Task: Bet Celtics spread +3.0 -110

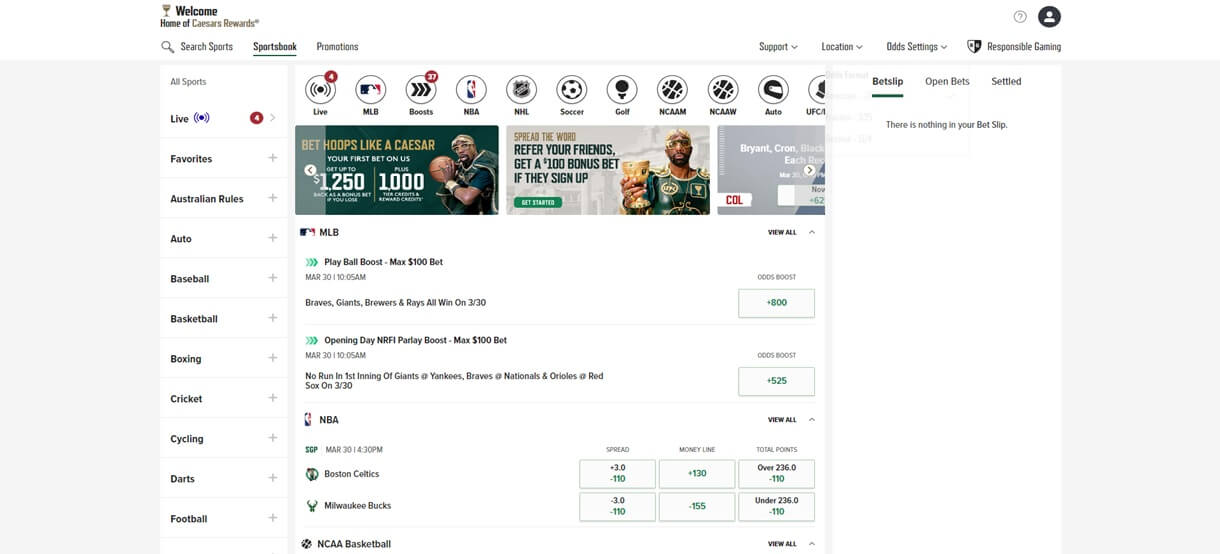Action: pyautogui.click(x=617, y=474)
